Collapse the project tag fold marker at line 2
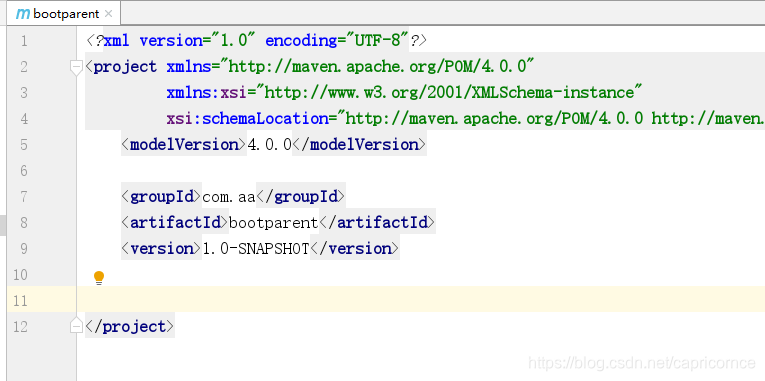The image size is (765, 381). (x=76, y=67)
